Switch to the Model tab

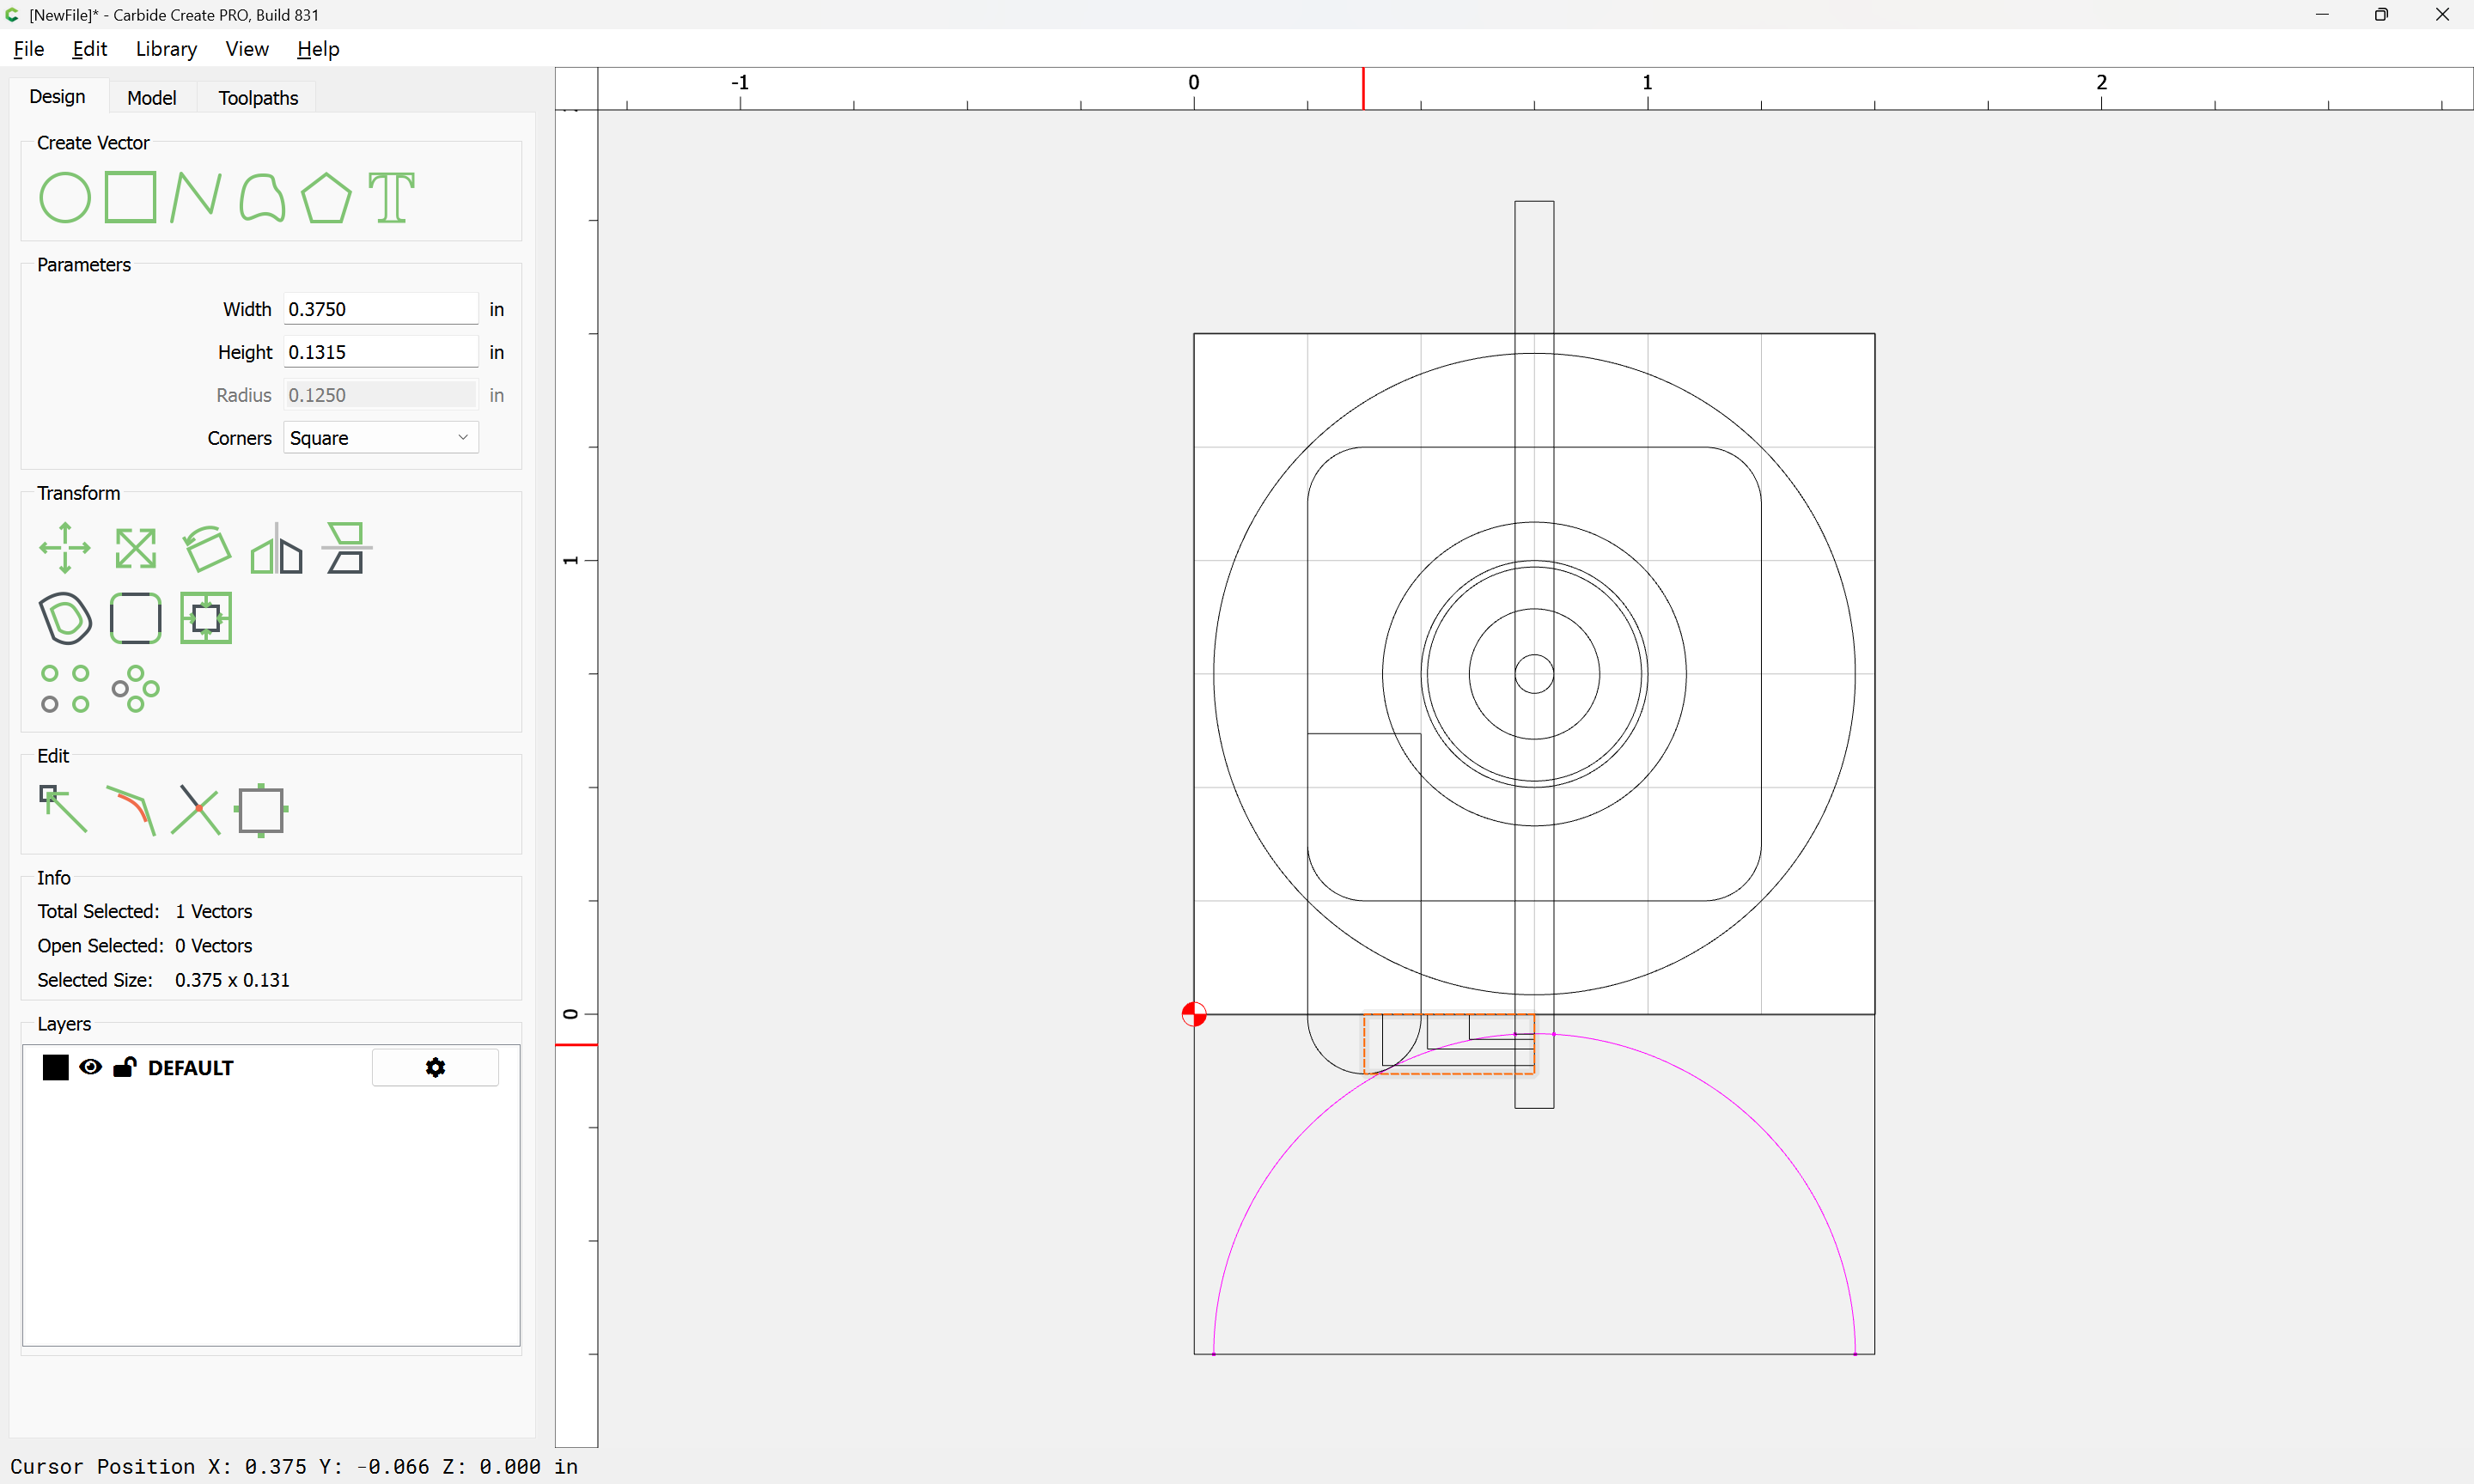tap(151, 98)
